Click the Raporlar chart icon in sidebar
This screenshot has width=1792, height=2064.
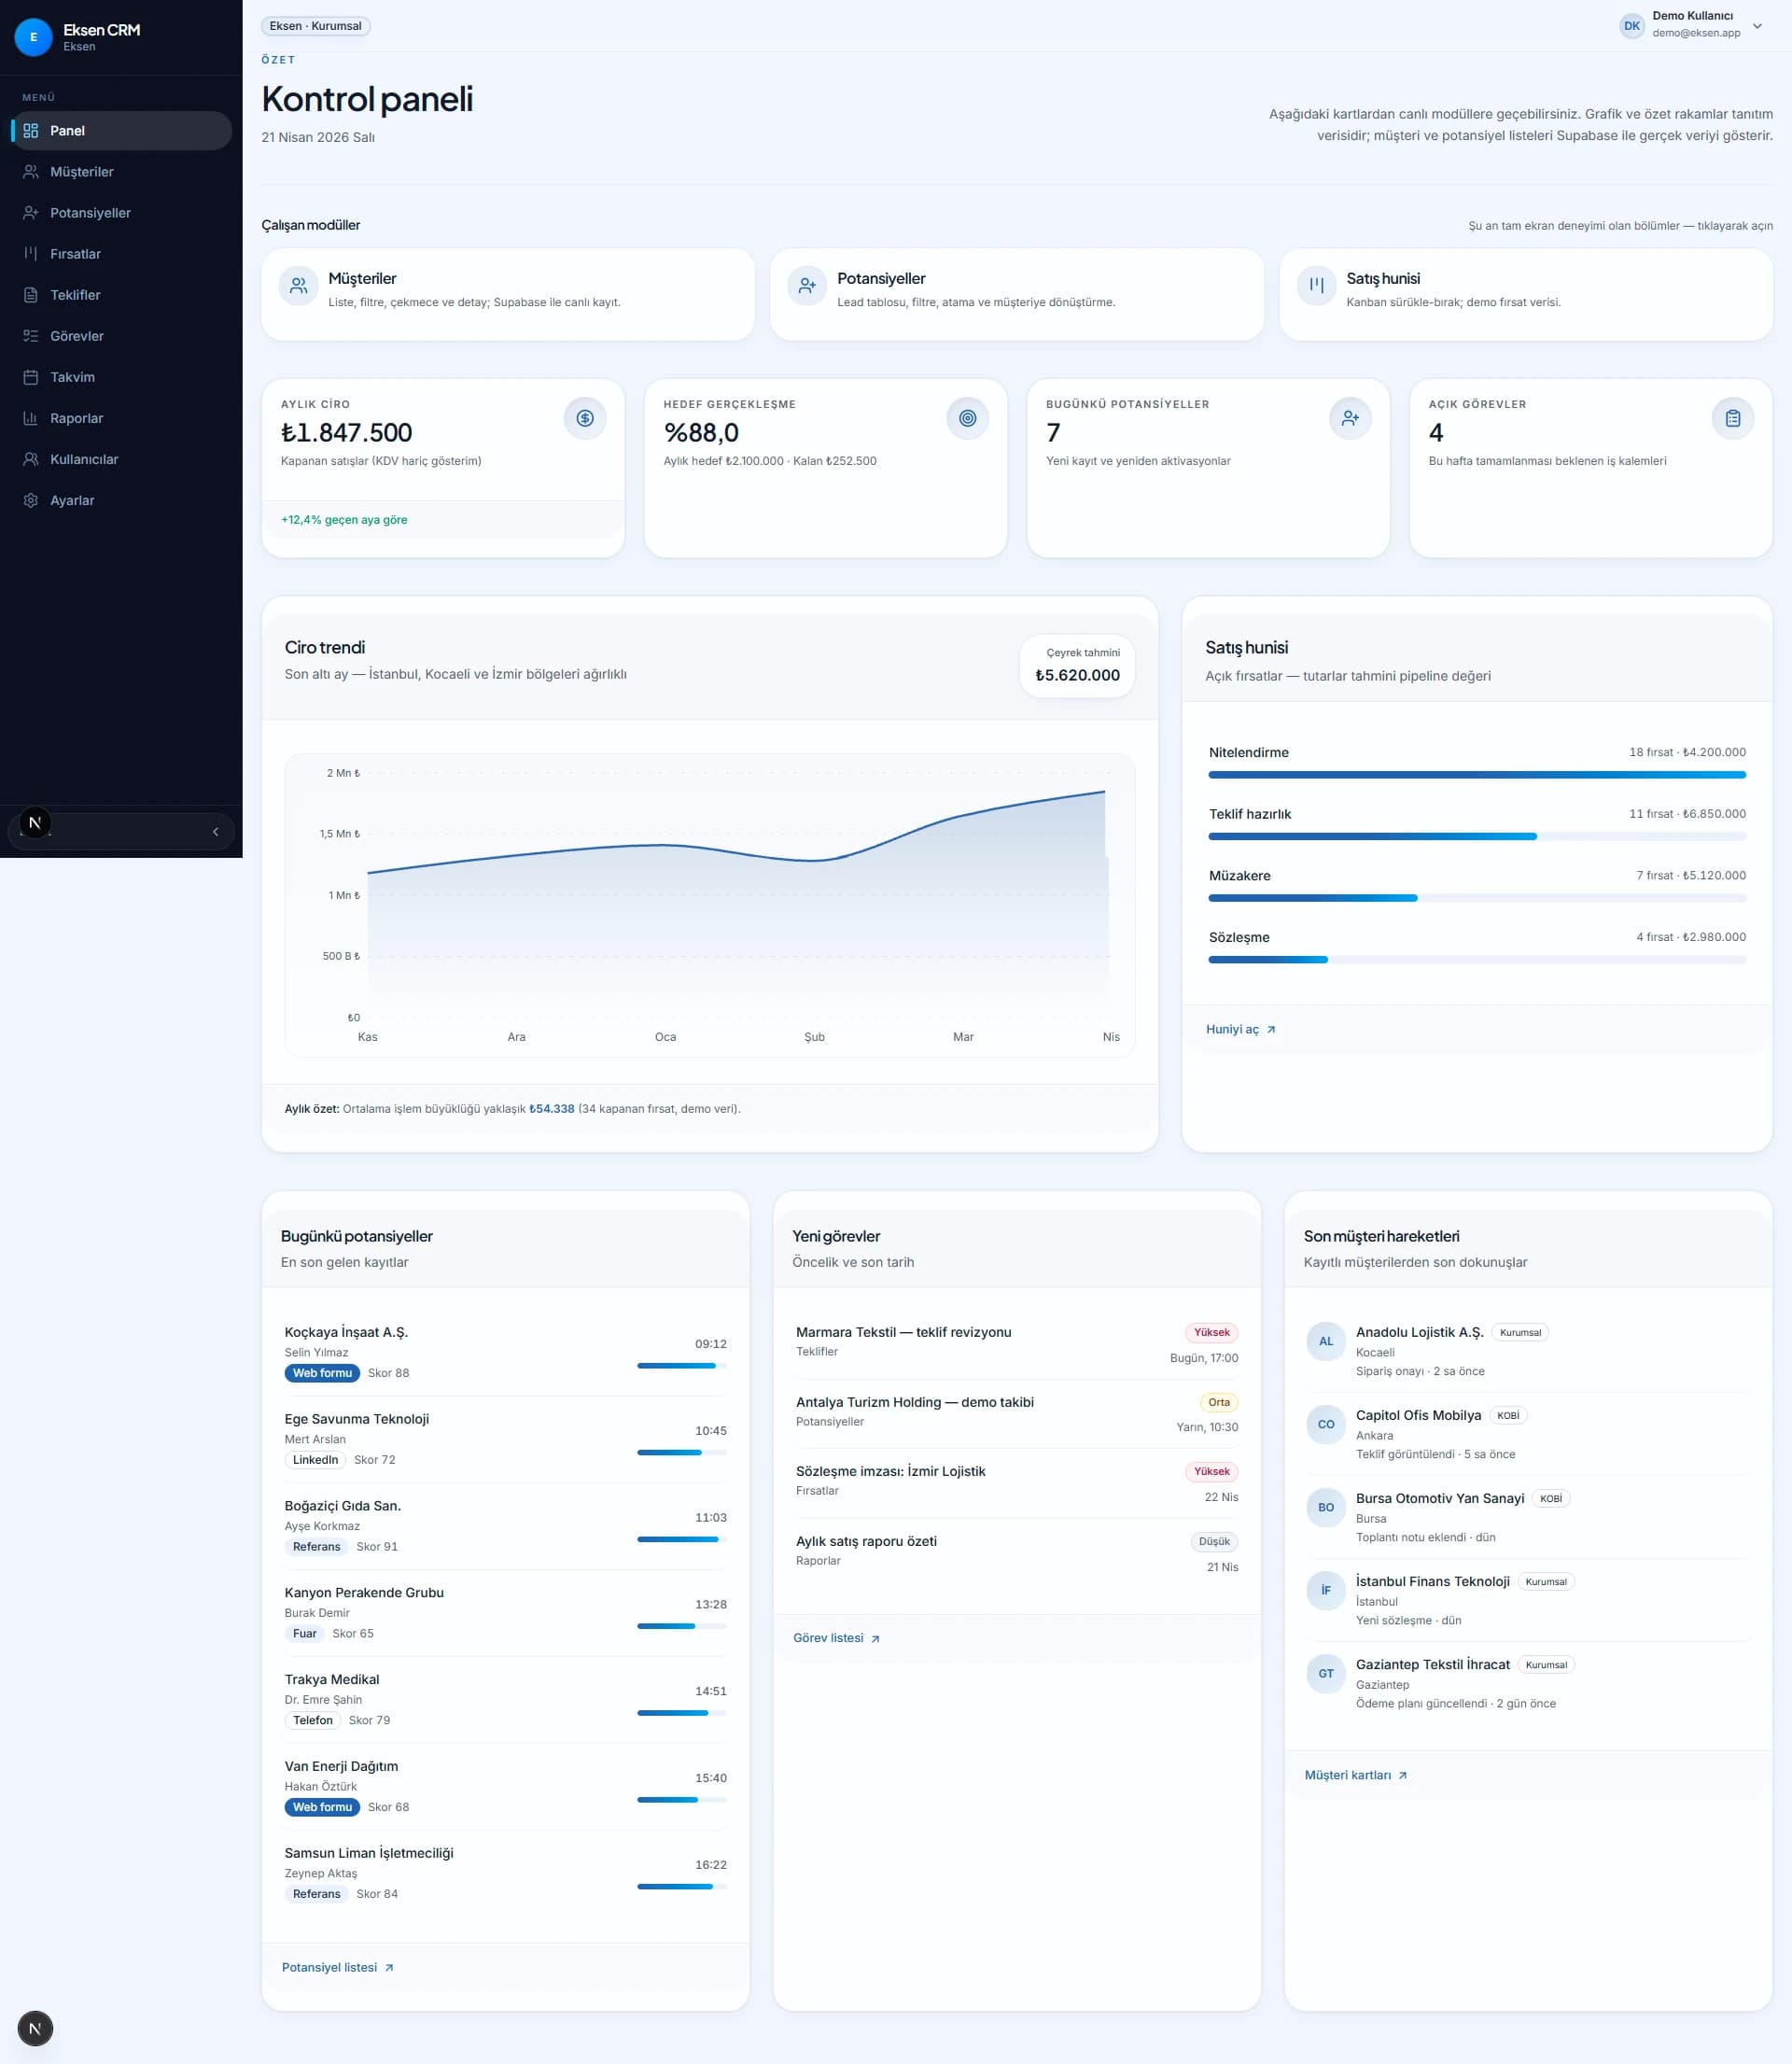click(x=31, y=418)
